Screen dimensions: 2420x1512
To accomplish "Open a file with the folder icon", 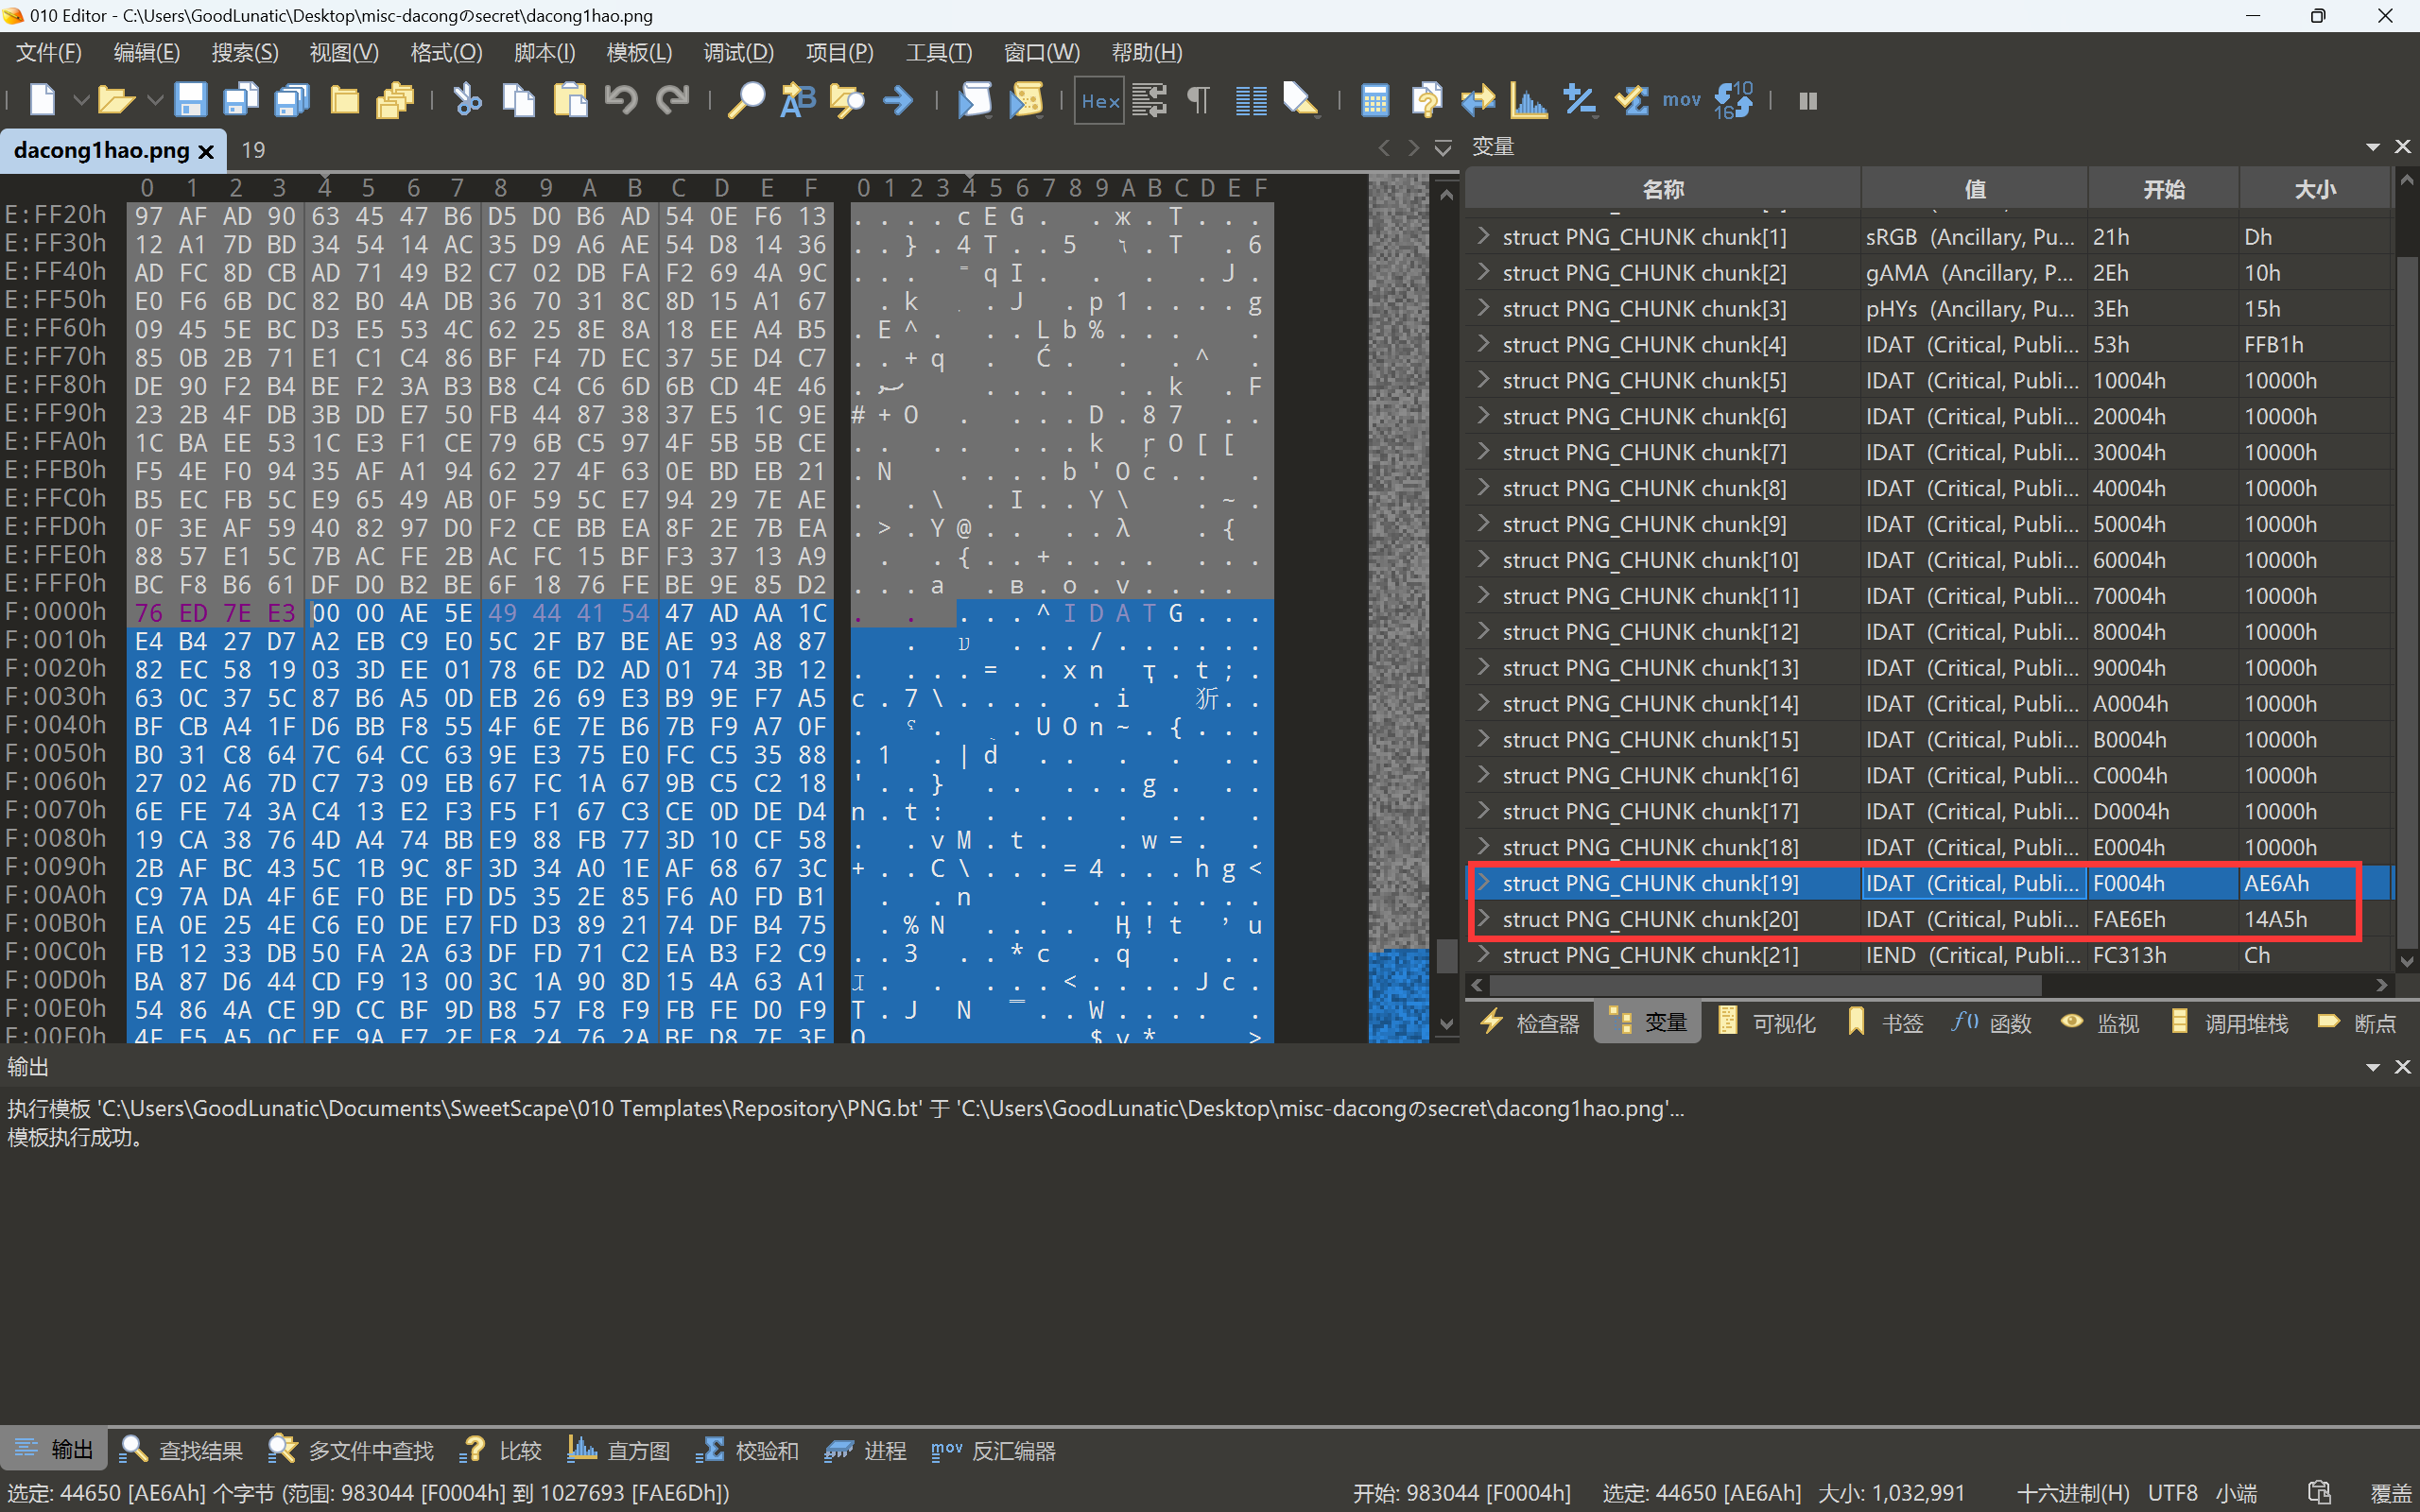I will point(116,100).
